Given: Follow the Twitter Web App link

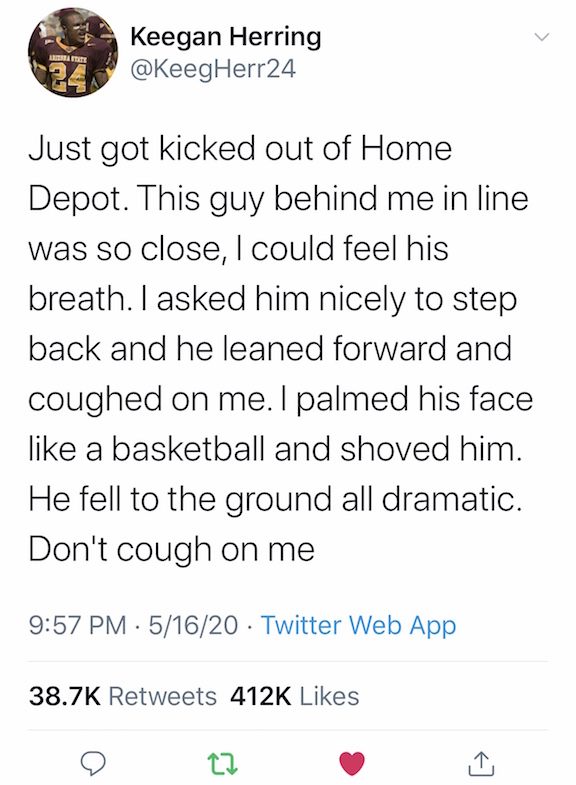Looking at the screenshot, I should click(358, 625).
